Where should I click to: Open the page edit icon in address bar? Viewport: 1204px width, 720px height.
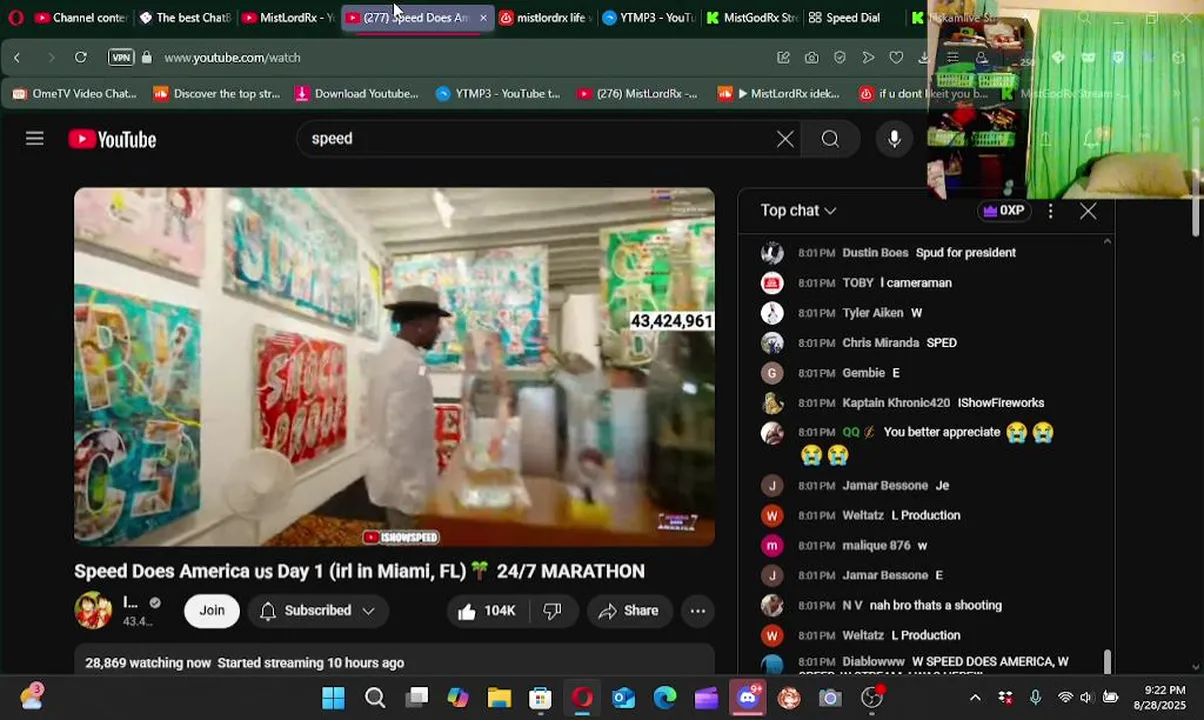click(x=783, y=58)
